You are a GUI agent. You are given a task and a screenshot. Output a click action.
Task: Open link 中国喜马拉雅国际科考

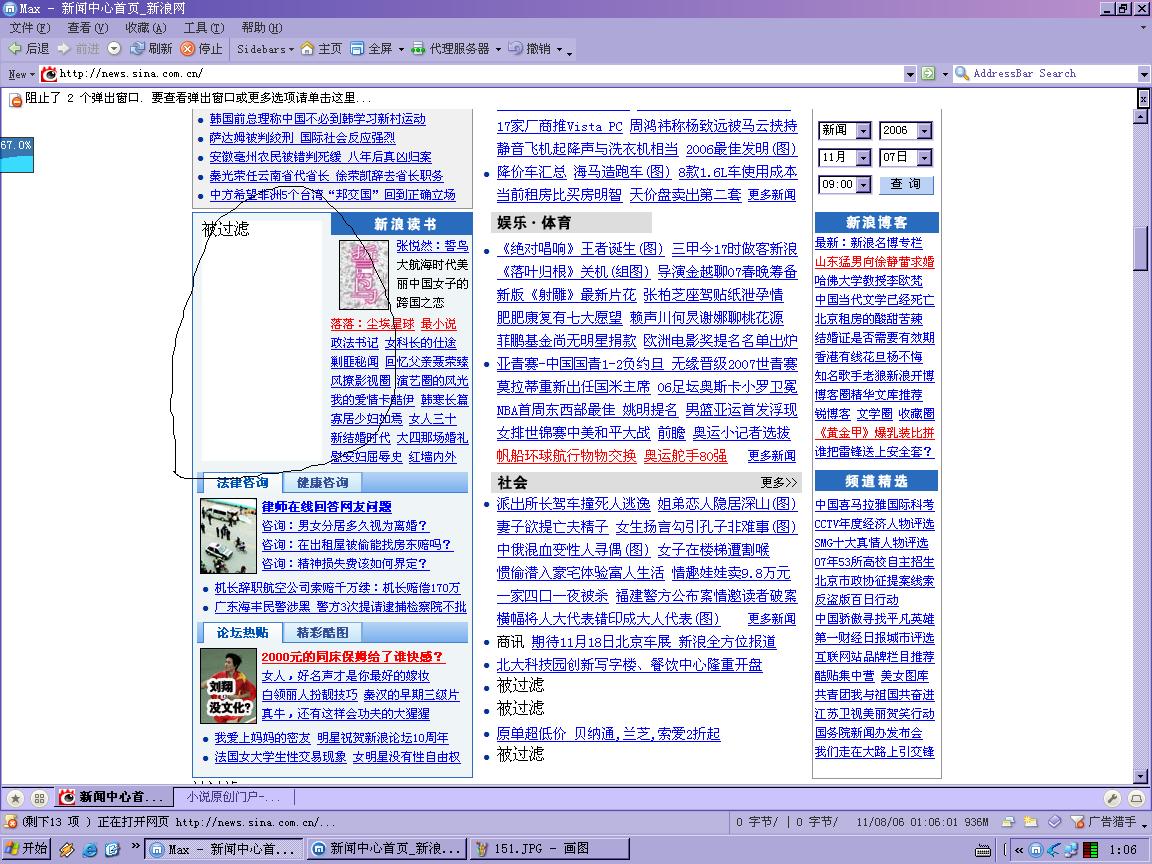click(874, 505)
